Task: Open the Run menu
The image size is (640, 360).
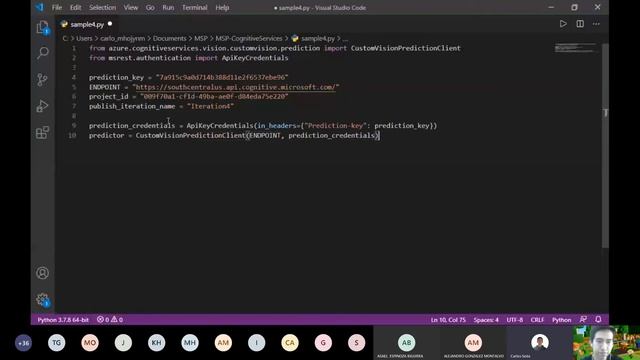Action: click(168, 7)
